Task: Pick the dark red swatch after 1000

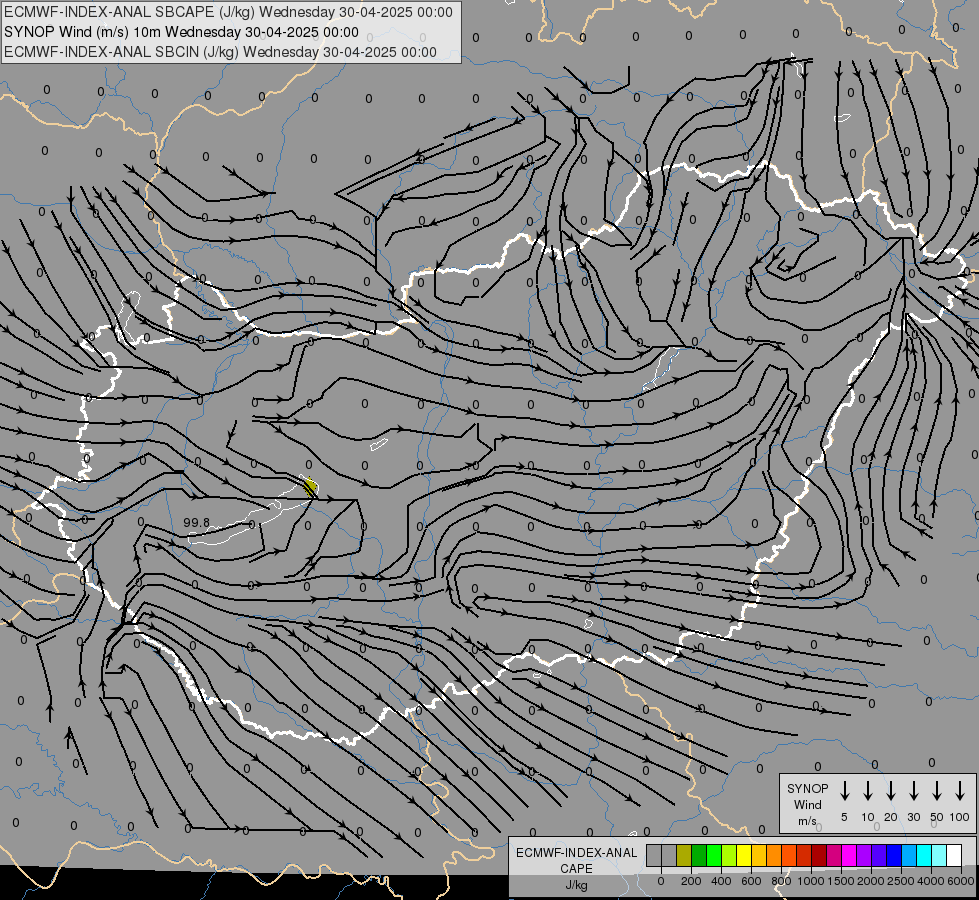Action: coord(820,855)
